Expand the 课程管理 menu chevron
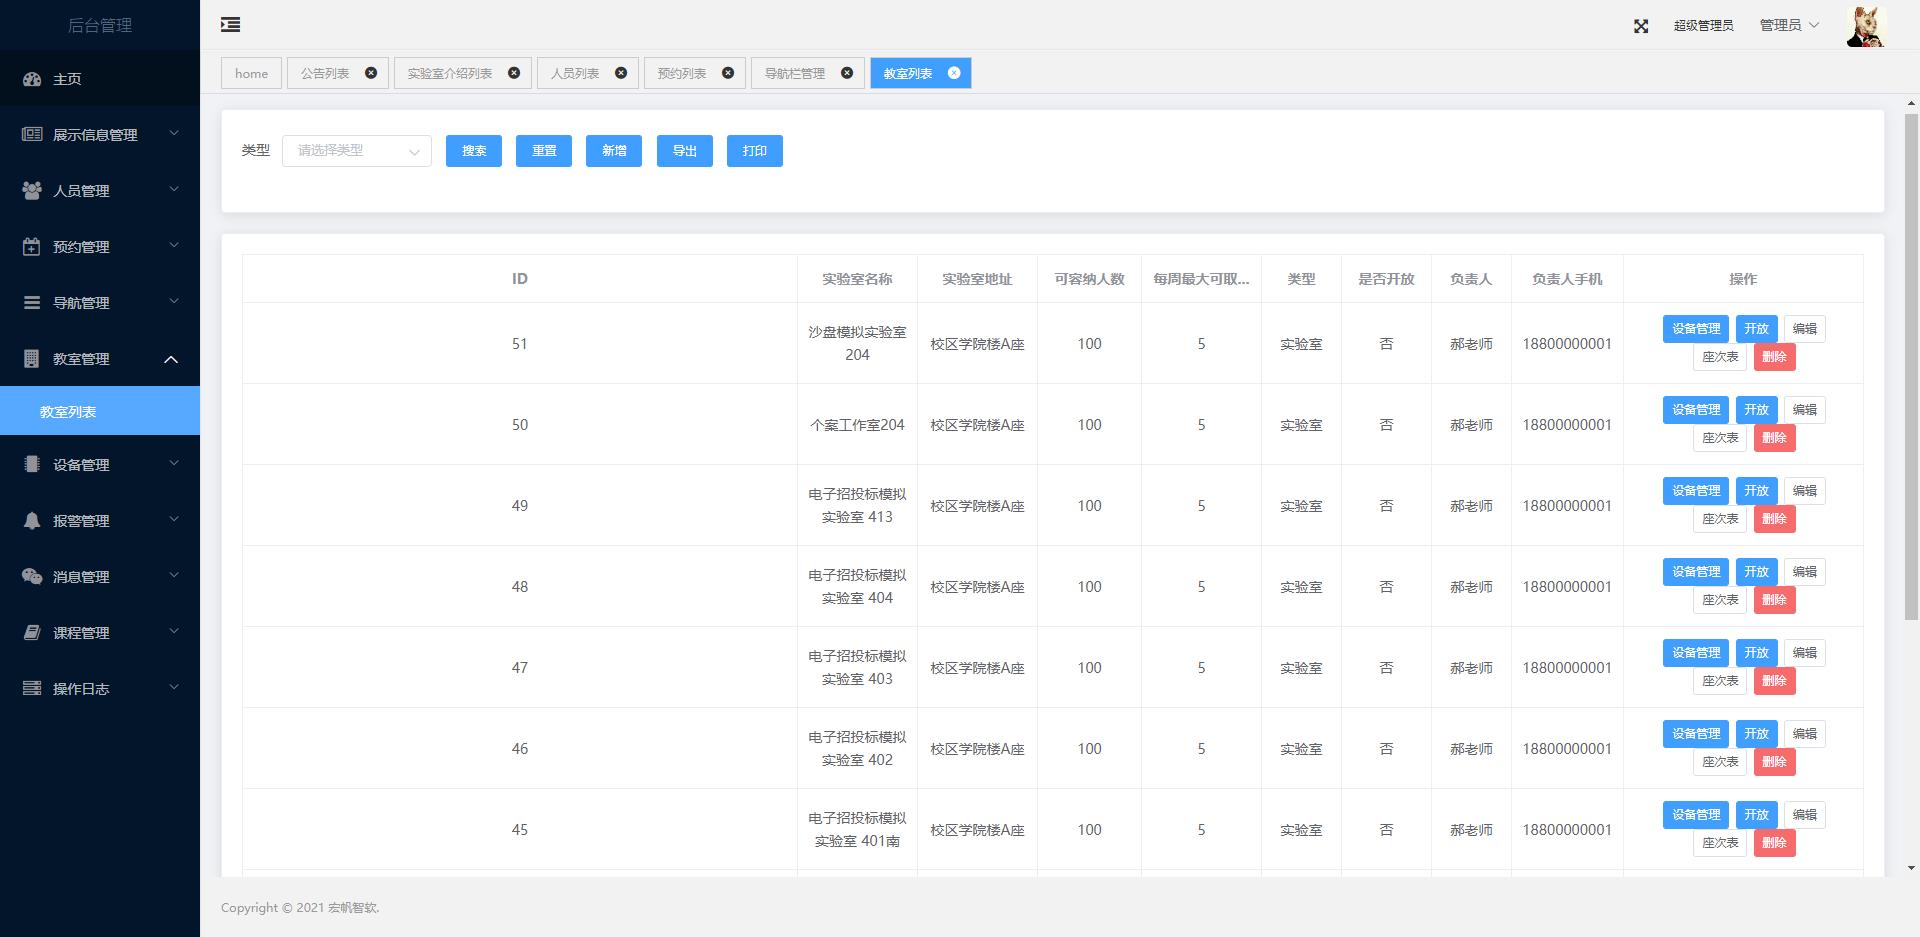Viewport: 1920px width, 937px height. 173,631
